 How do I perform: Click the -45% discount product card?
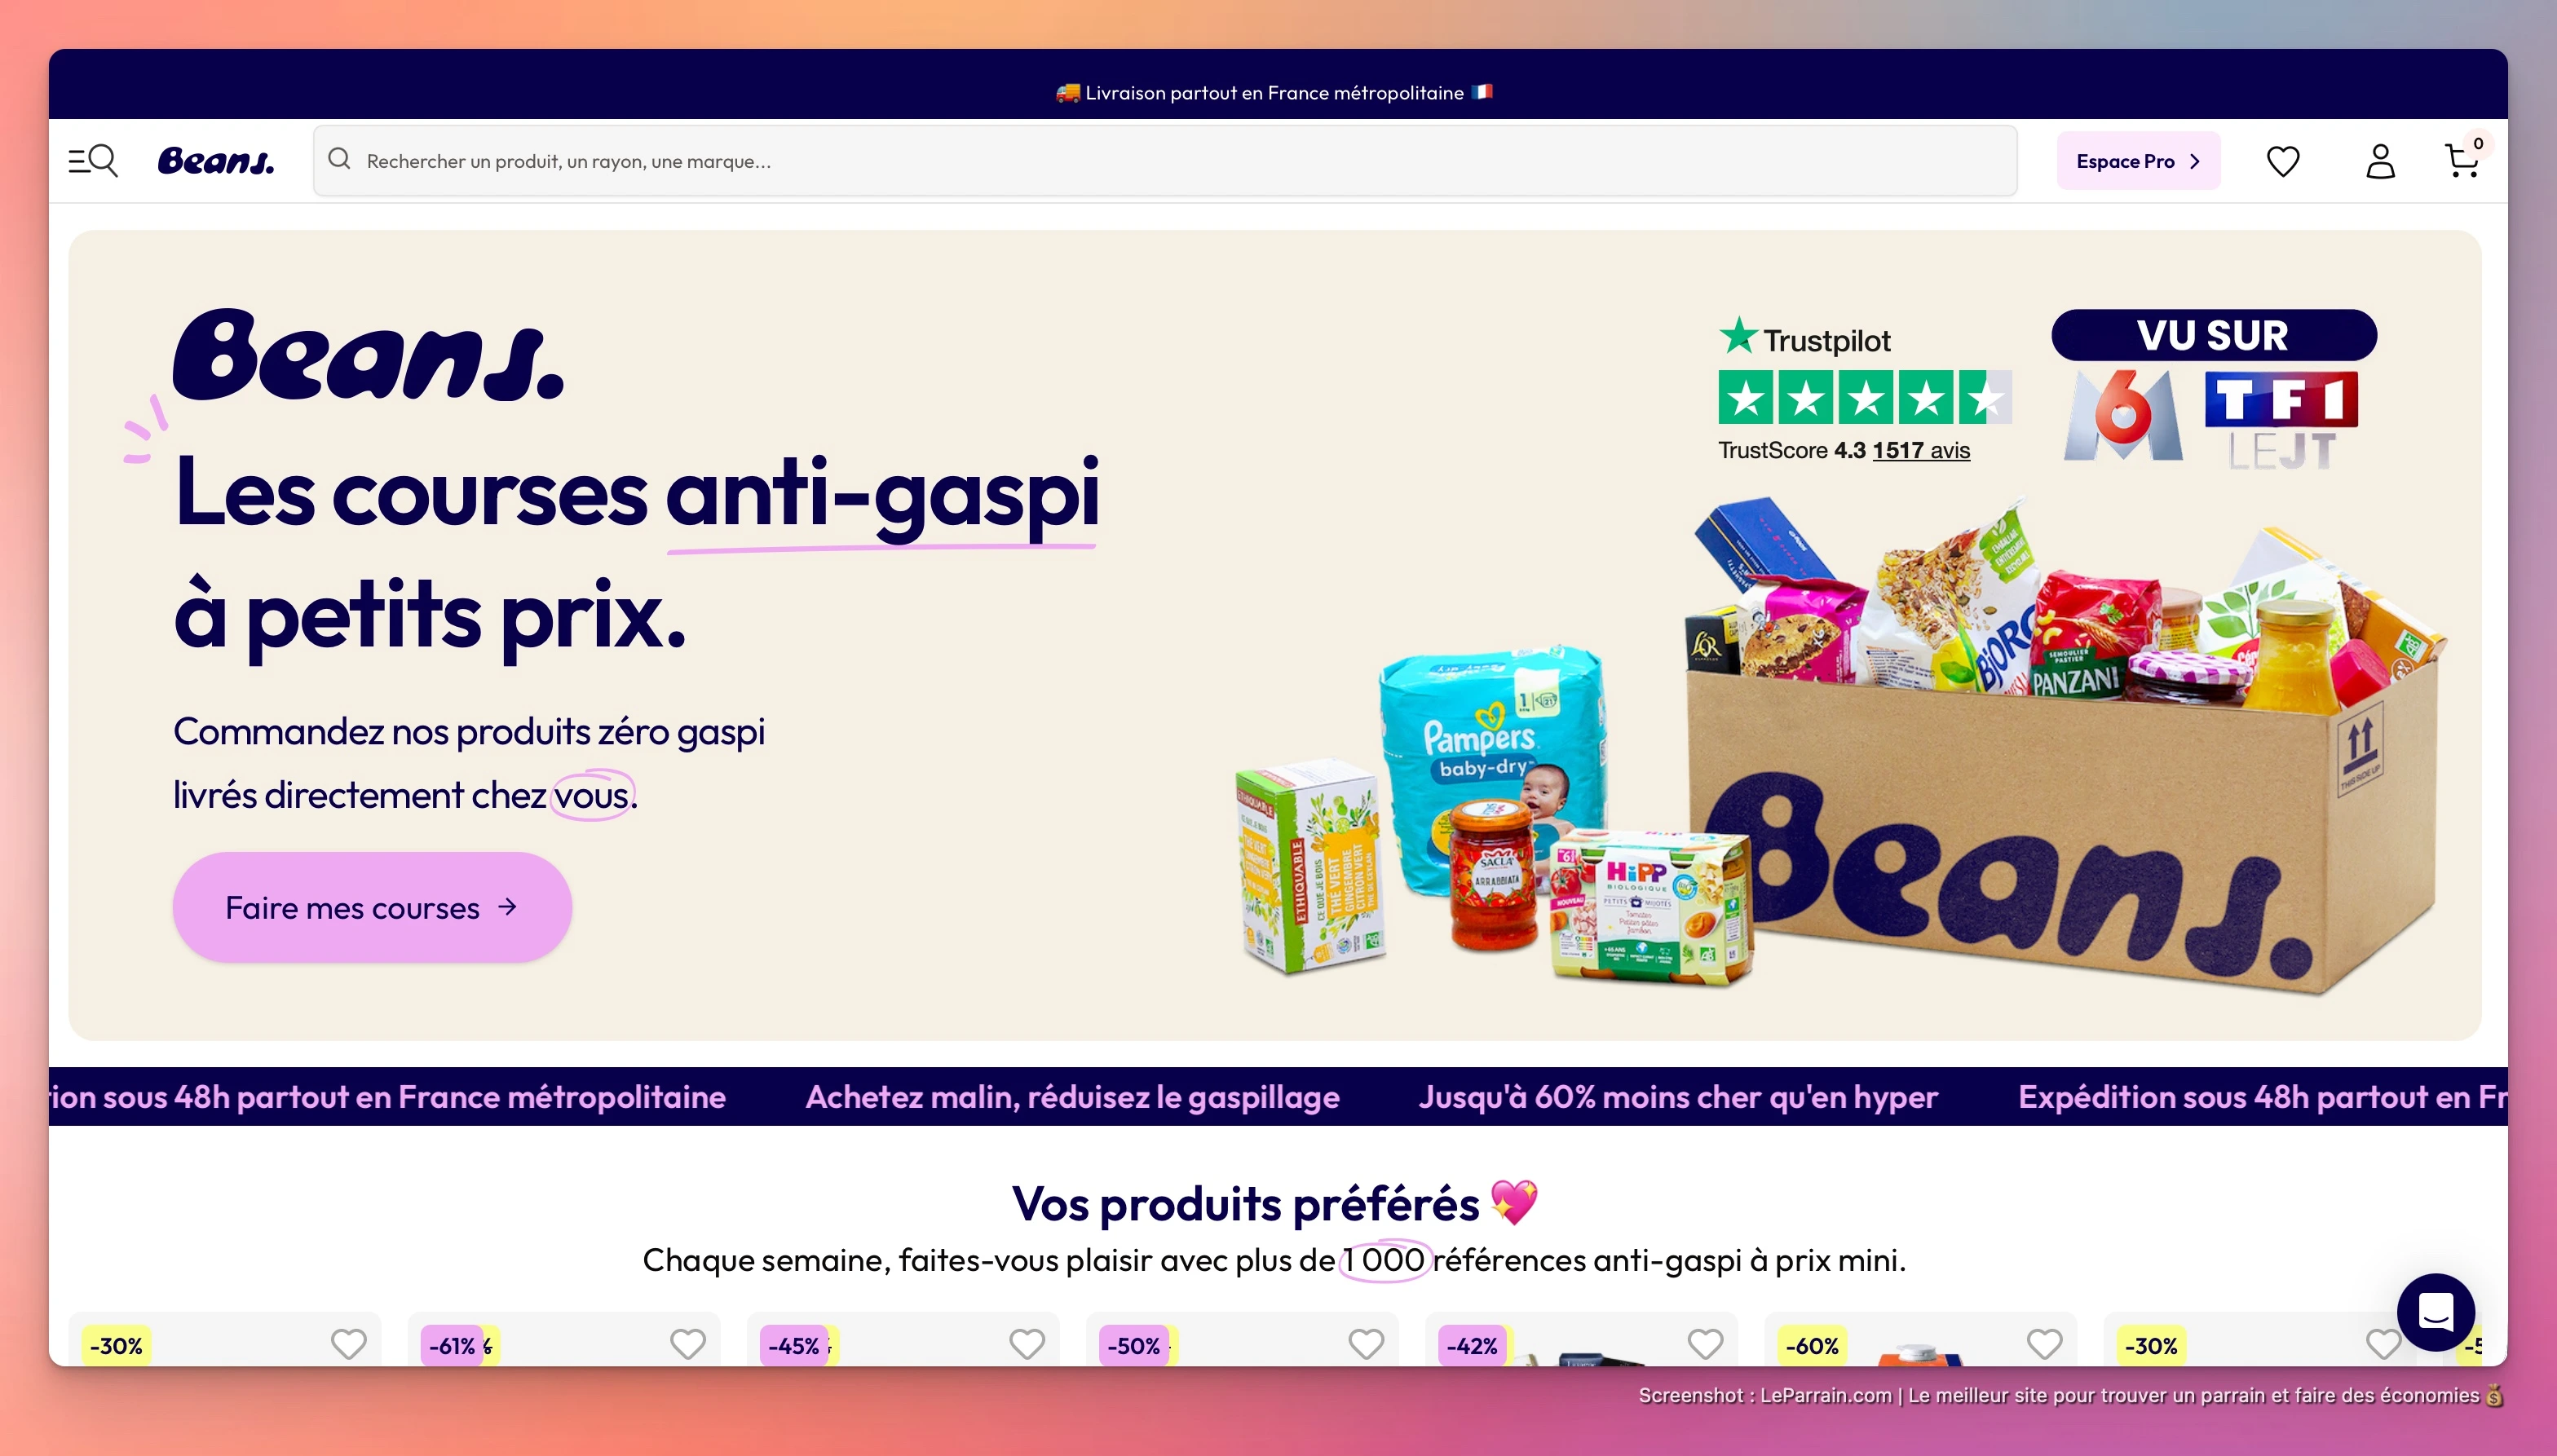[903, 1339]
